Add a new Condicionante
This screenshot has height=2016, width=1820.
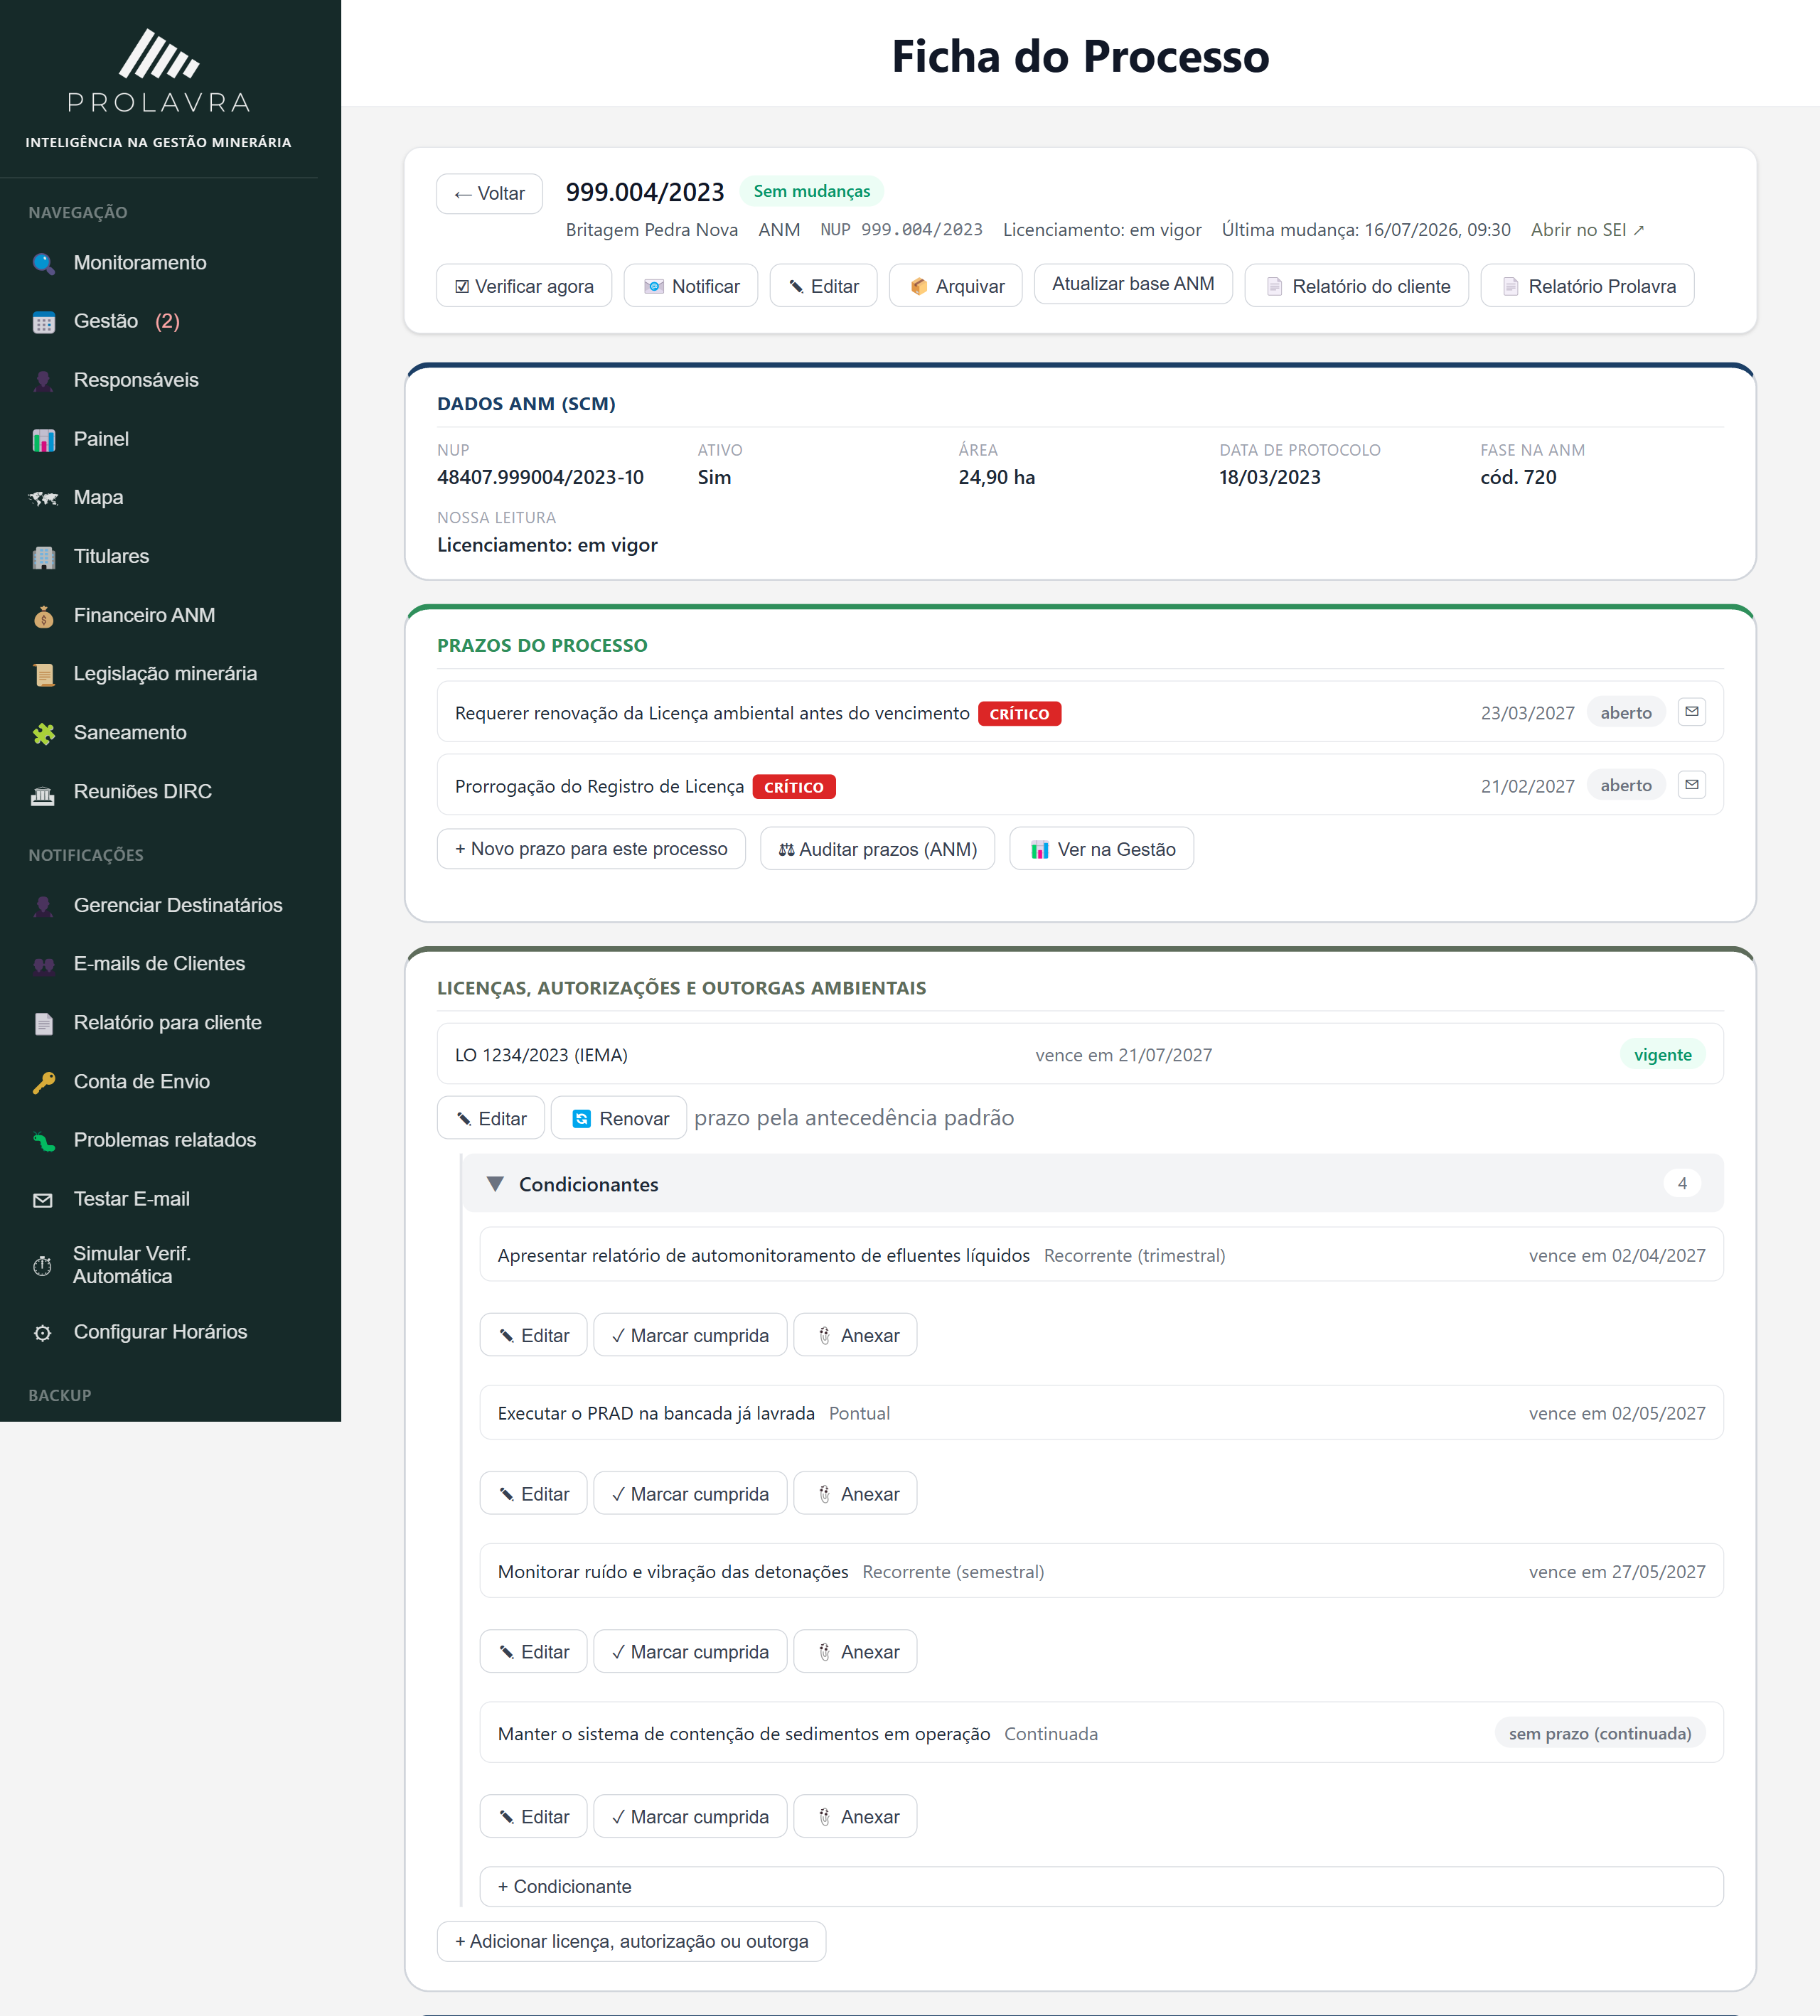tap(1101, 1887)
